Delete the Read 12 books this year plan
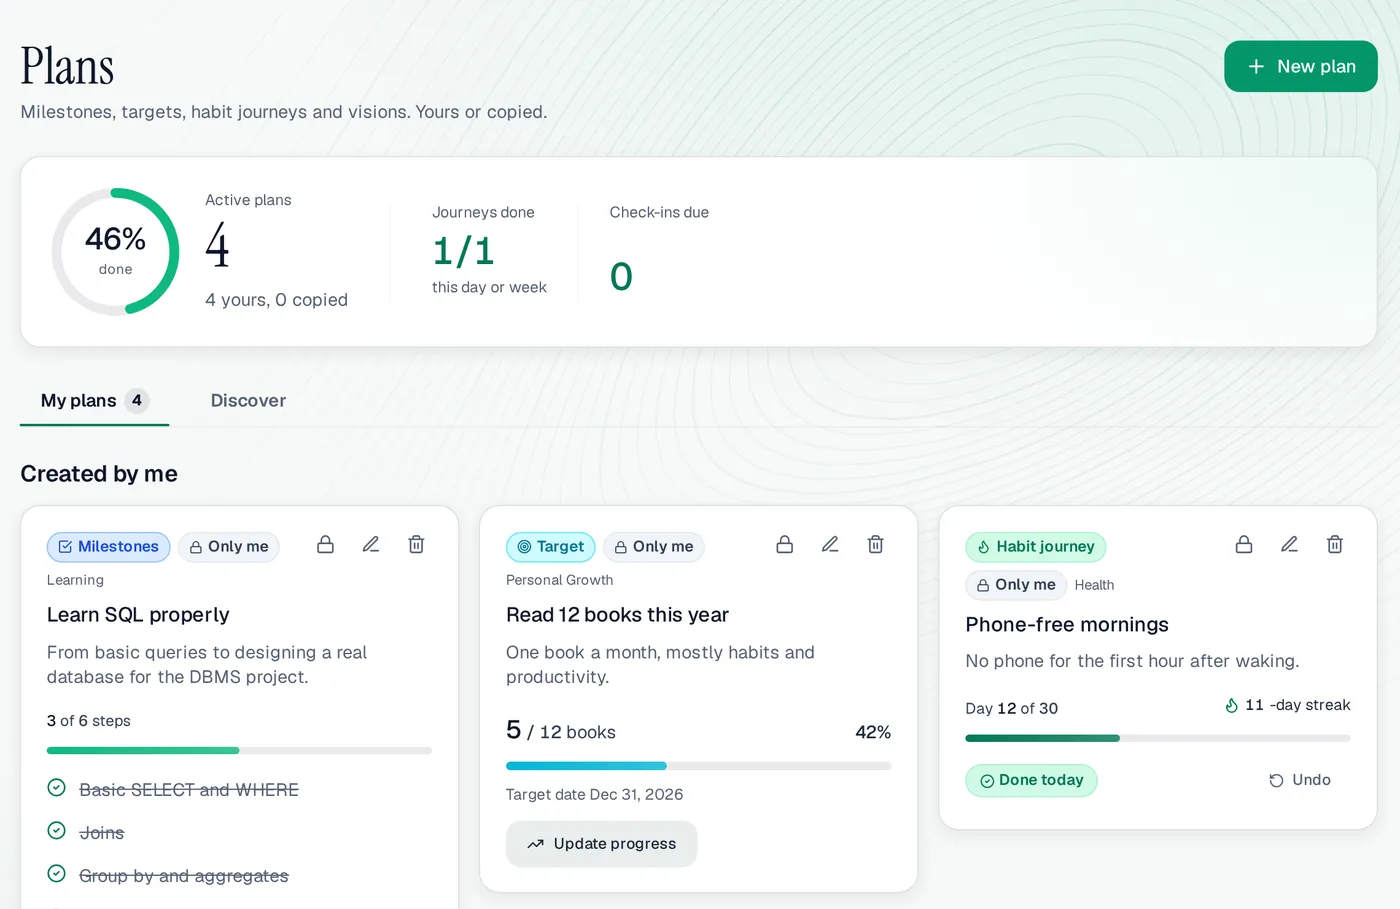Viewport: 1400px width, 909px height. 876,545
